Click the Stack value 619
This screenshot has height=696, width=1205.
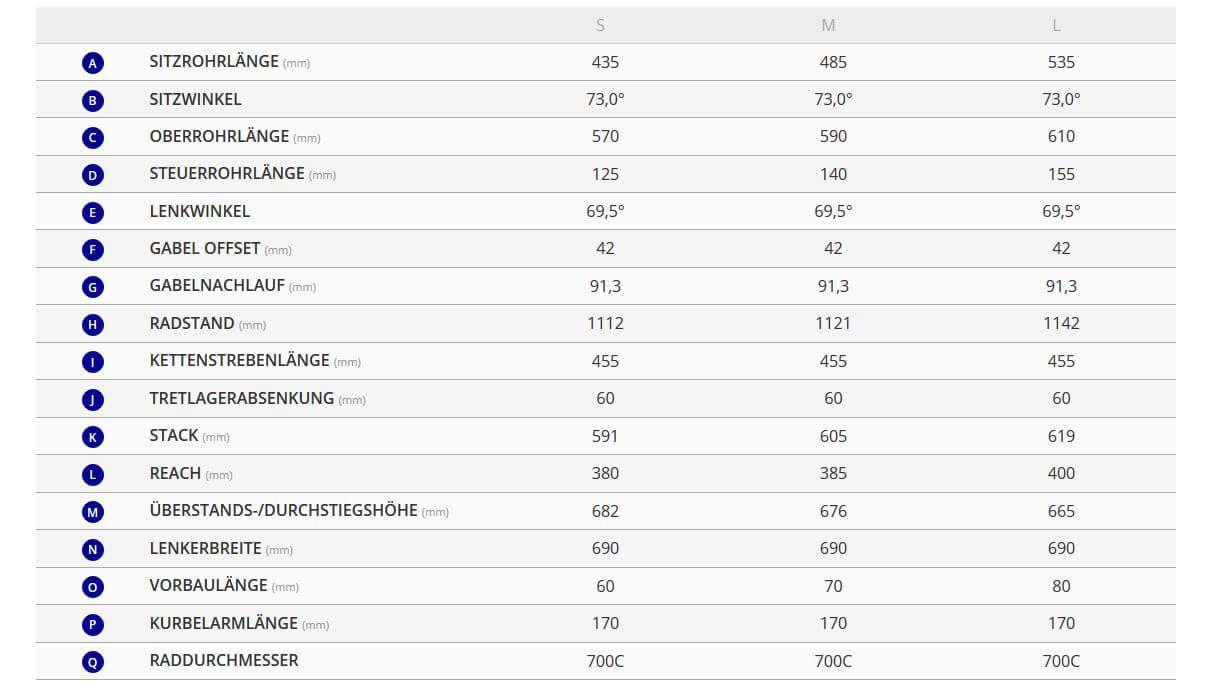pyautogui.click(x=1061, y=436)
